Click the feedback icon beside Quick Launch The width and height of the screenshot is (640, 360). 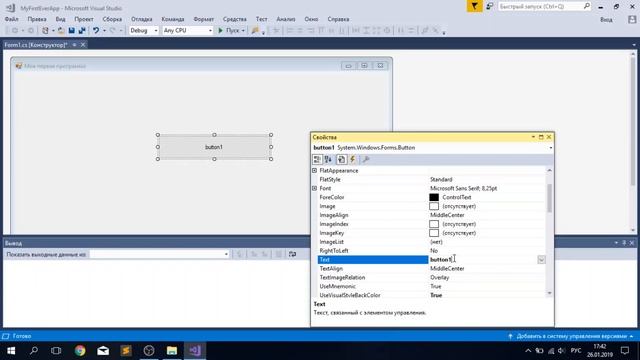489,6
